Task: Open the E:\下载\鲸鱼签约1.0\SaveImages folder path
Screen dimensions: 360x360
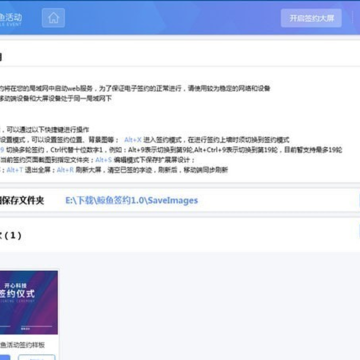Action: click(x=132, y=200)
